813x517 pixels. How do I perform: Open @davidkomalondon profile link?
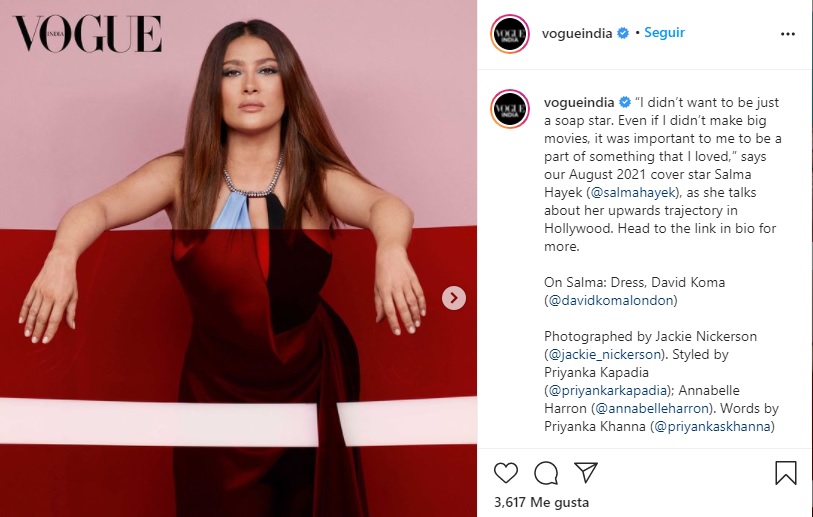click(x=611, y=300)
